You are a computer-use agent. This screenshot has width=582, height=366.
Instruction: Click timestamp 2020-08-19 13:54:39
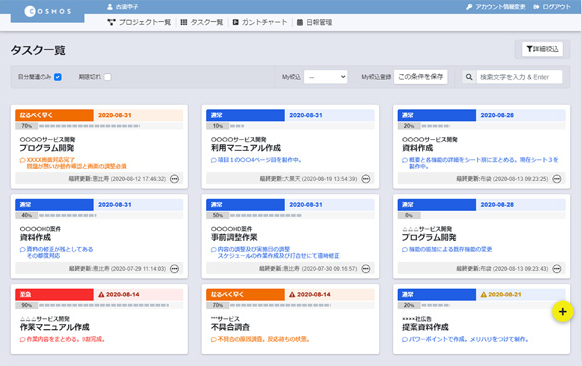tap(329, 179)
